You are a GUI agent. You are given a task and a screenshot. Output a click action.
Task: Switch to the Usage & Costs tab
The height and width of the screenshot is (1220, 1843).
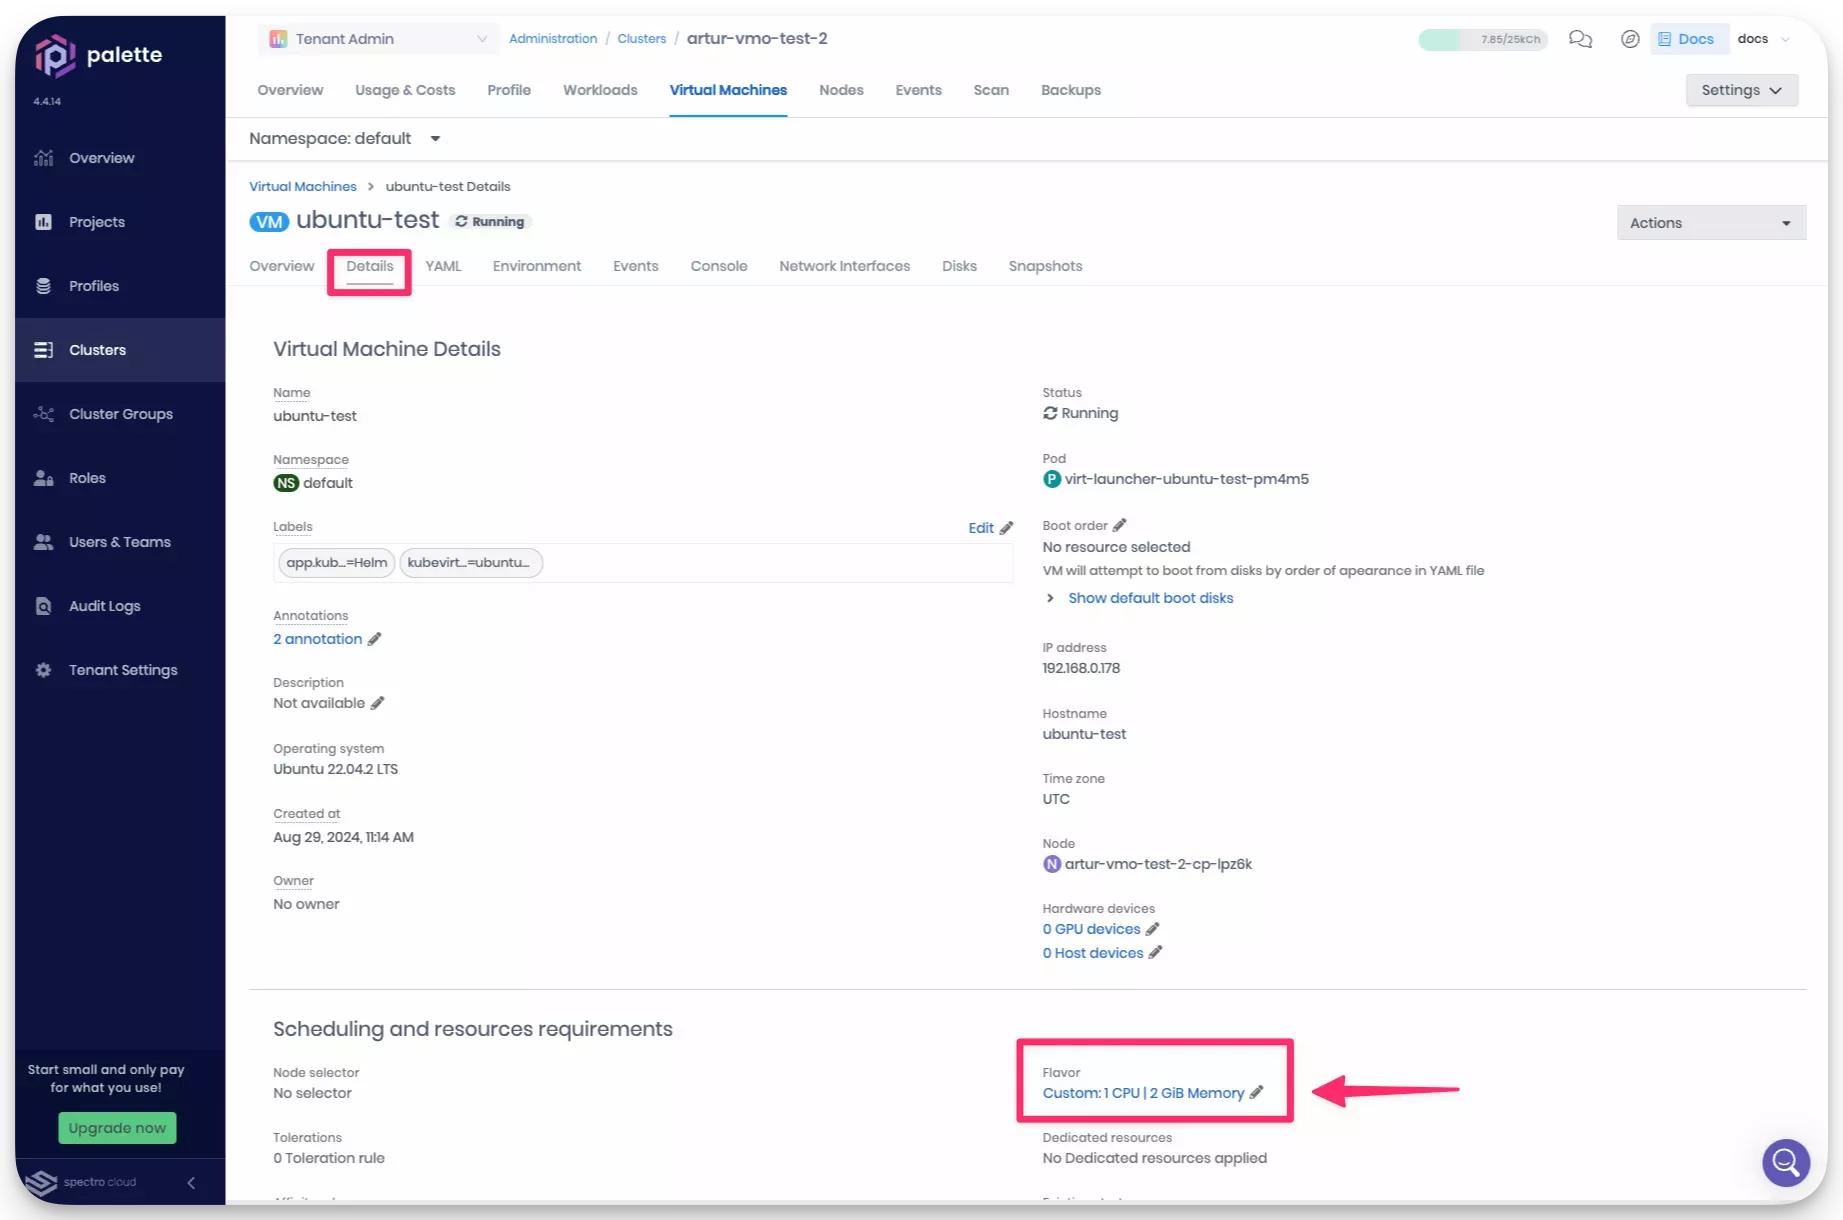pos(405,90)
